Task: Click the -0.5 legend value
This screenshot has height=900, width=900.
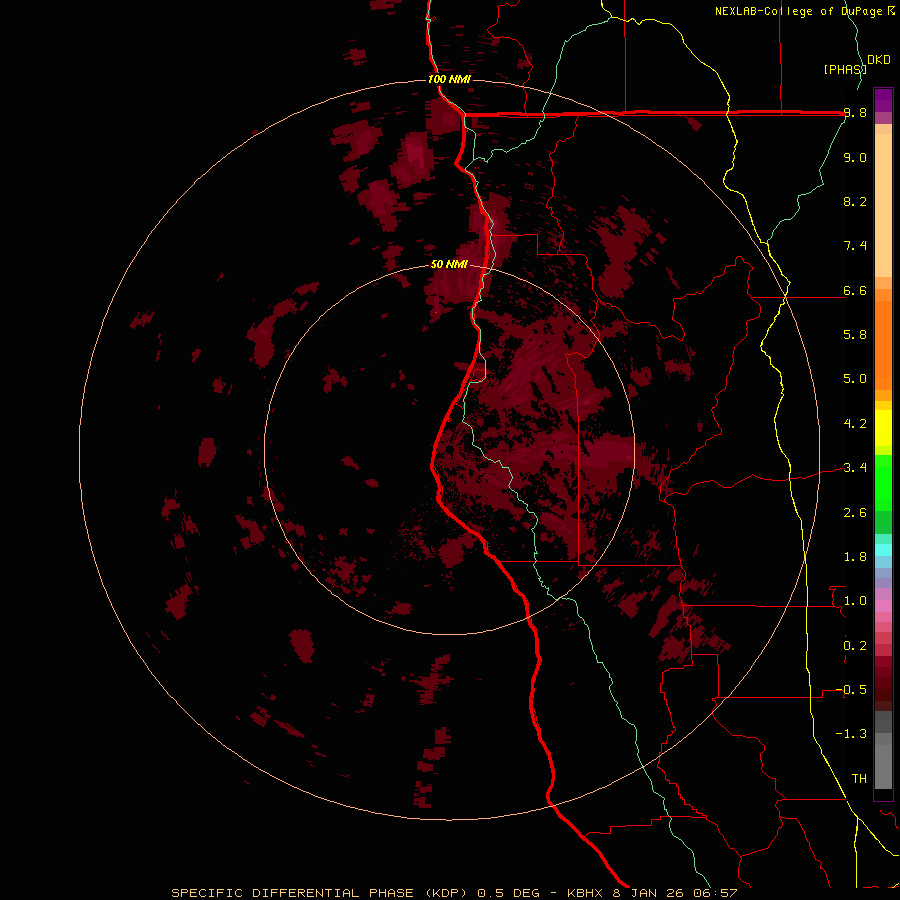Action: point(851,690)
